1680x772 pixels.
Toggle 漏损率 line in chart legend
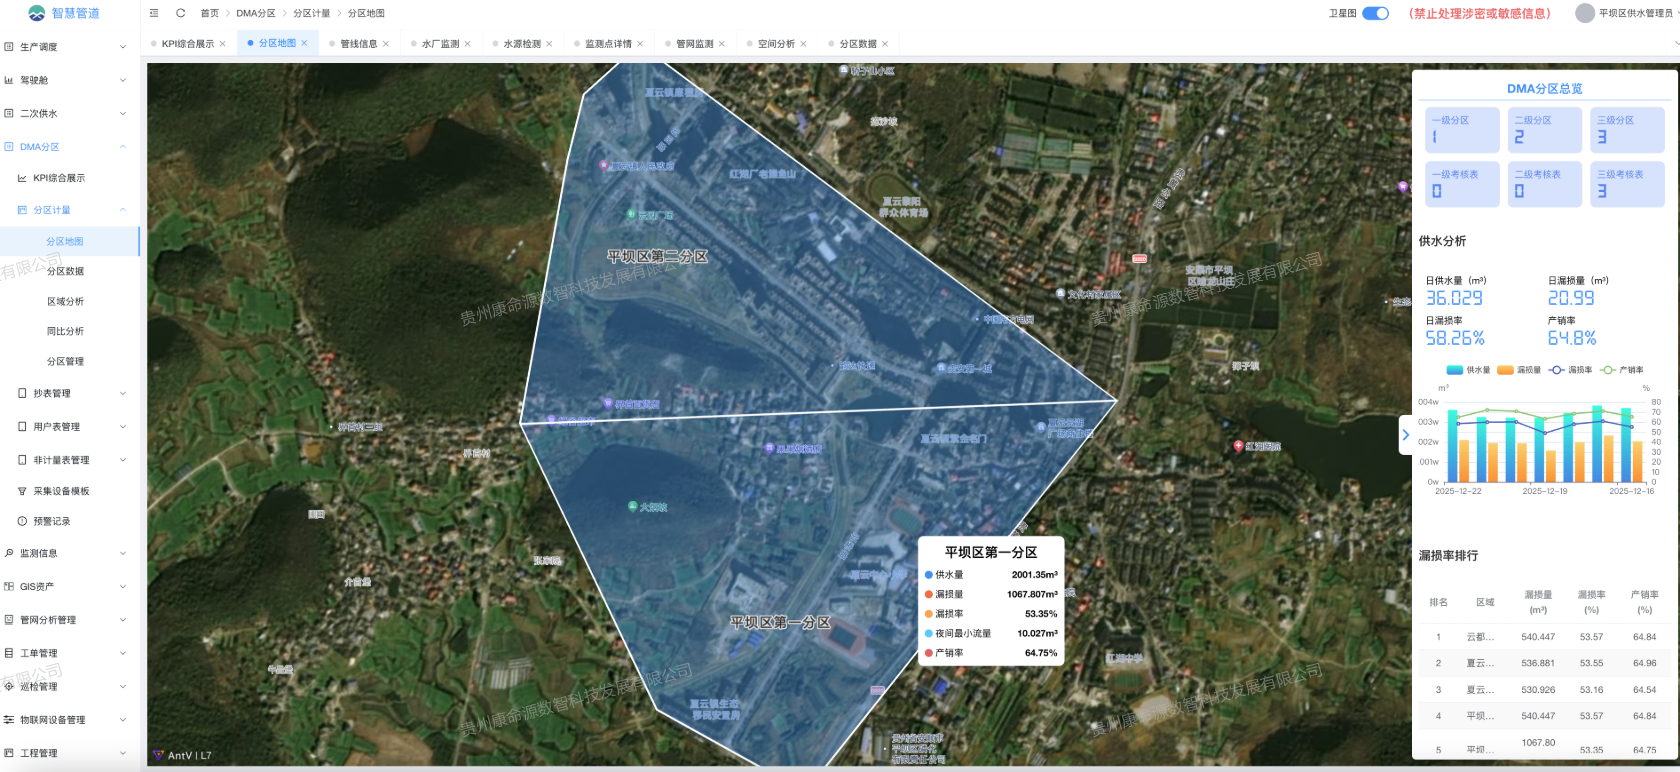[x=1570, y=370]
